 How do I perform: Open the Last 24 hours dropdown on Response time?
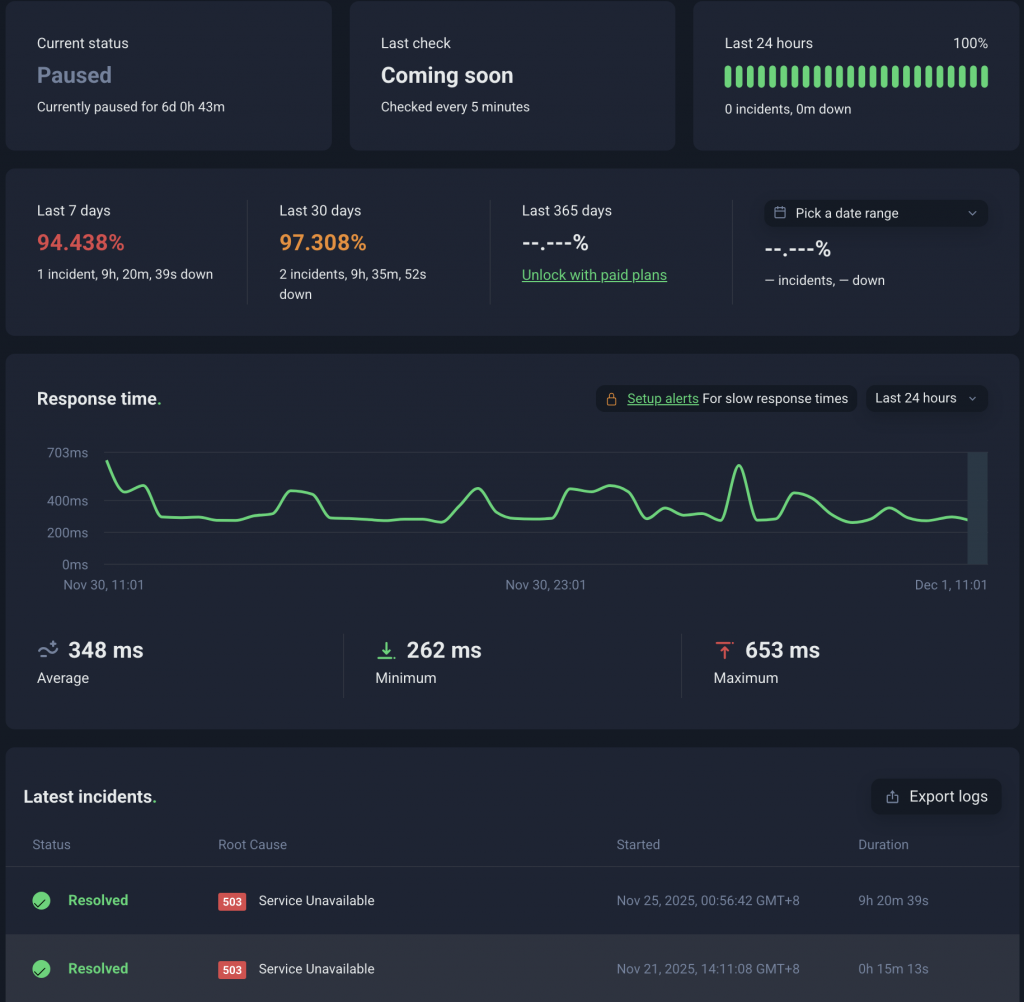click(x=926, y=398)
